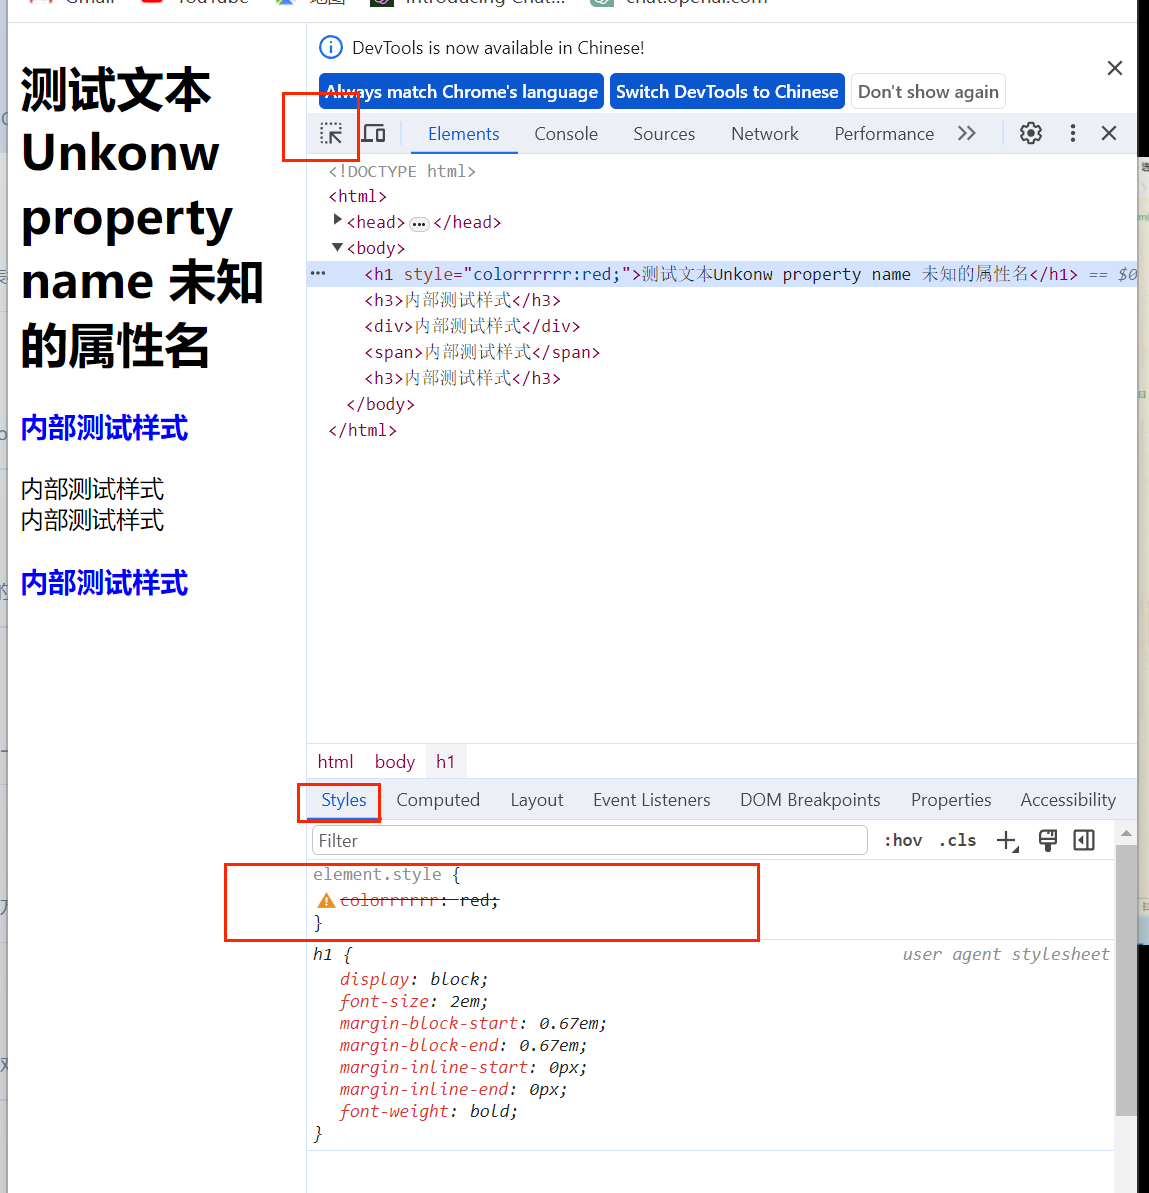The height and width of the screenshot is (1193, 1149).
Task: Click the large 测试文本 heading on the page
Action: (142, 218)
